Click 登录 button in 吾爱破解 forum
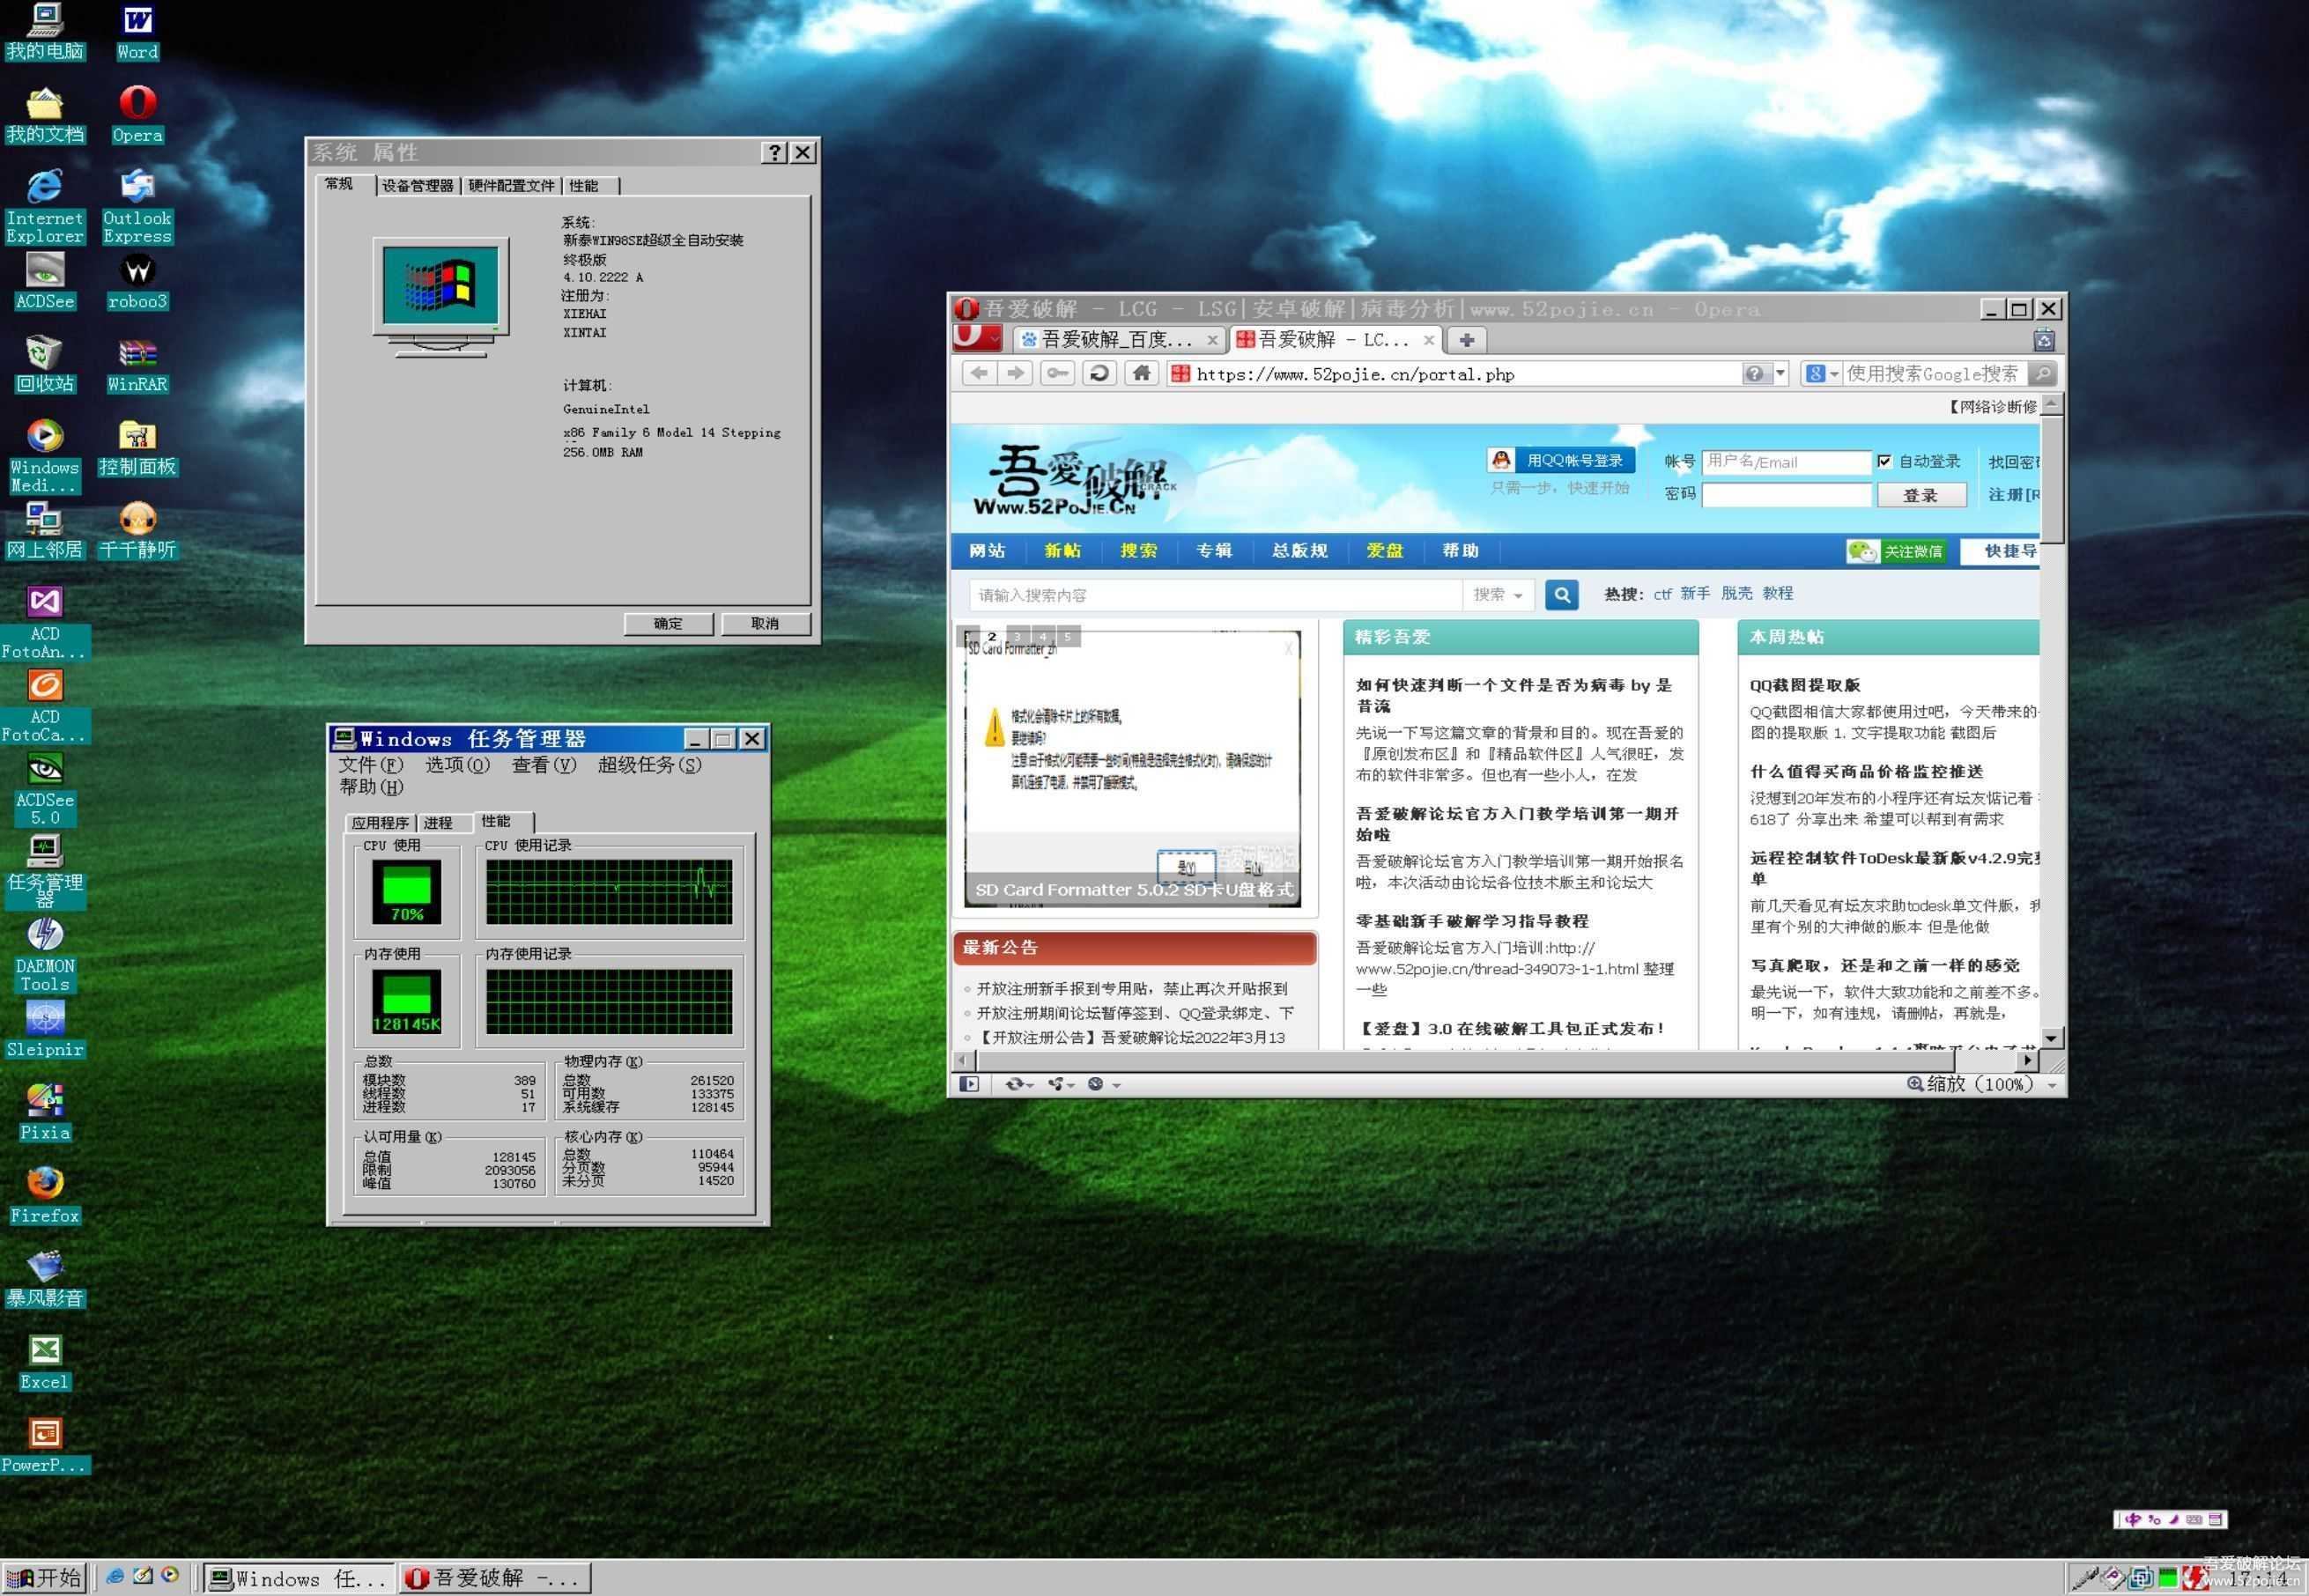The width and height of the screenshot is (2309, 1596). [1918, 497]
